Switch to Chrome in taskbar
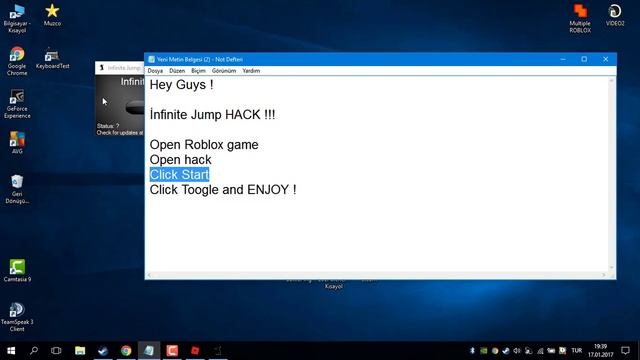 pyautogui.click(x=126, y=351)
